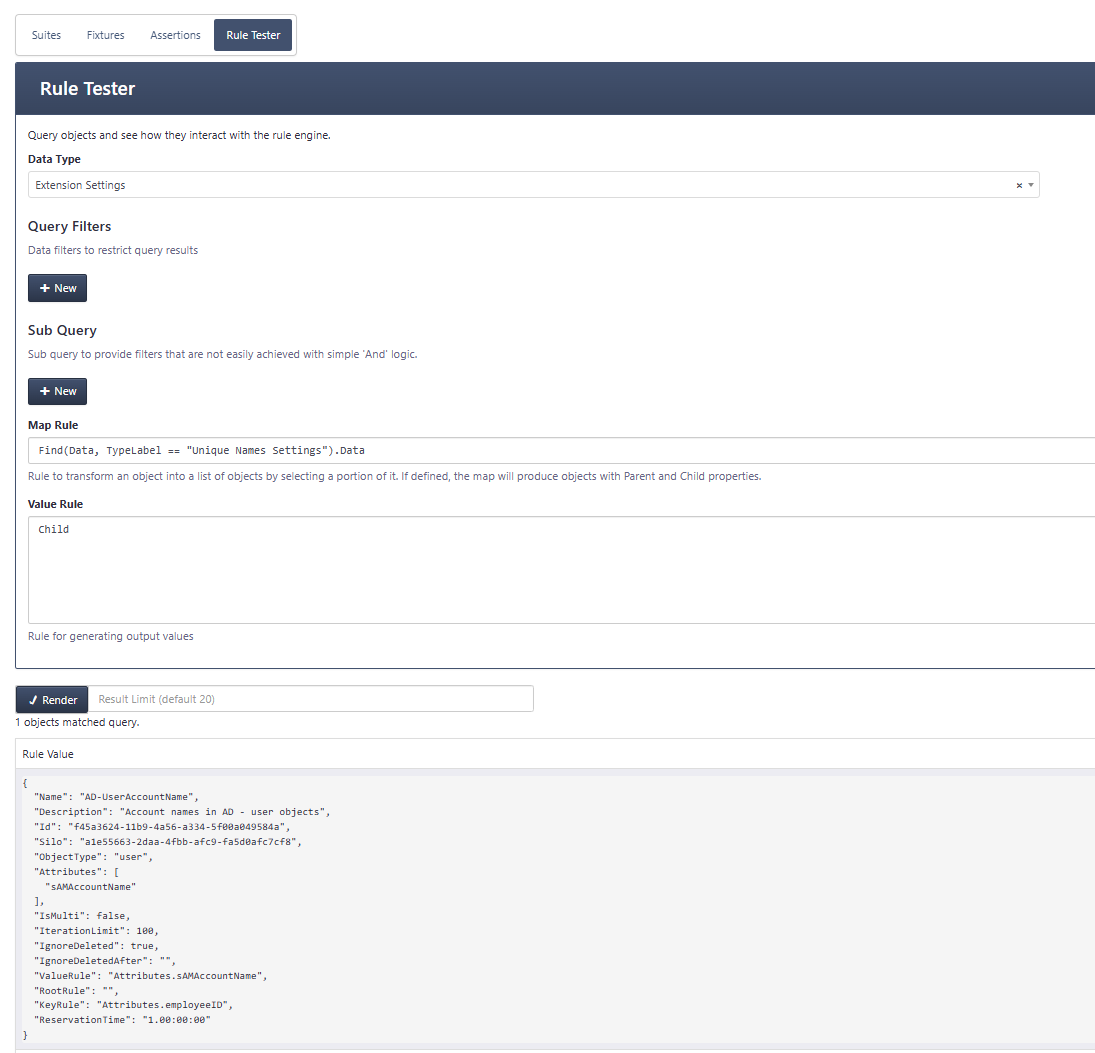Click the plus icon on Sub Query New button
The width and height of the screenshot is (1095, 1053).
[44, 390]
